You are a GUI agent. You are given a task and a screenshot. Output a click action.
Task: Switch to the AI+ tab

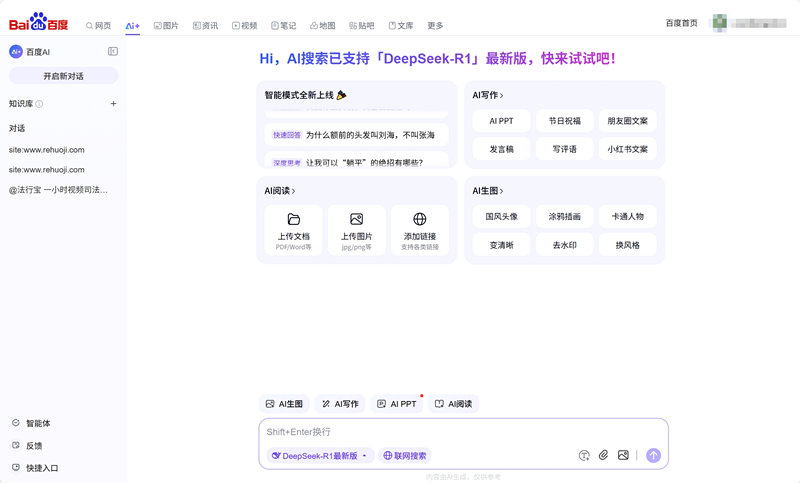click(x=133, y=26)
